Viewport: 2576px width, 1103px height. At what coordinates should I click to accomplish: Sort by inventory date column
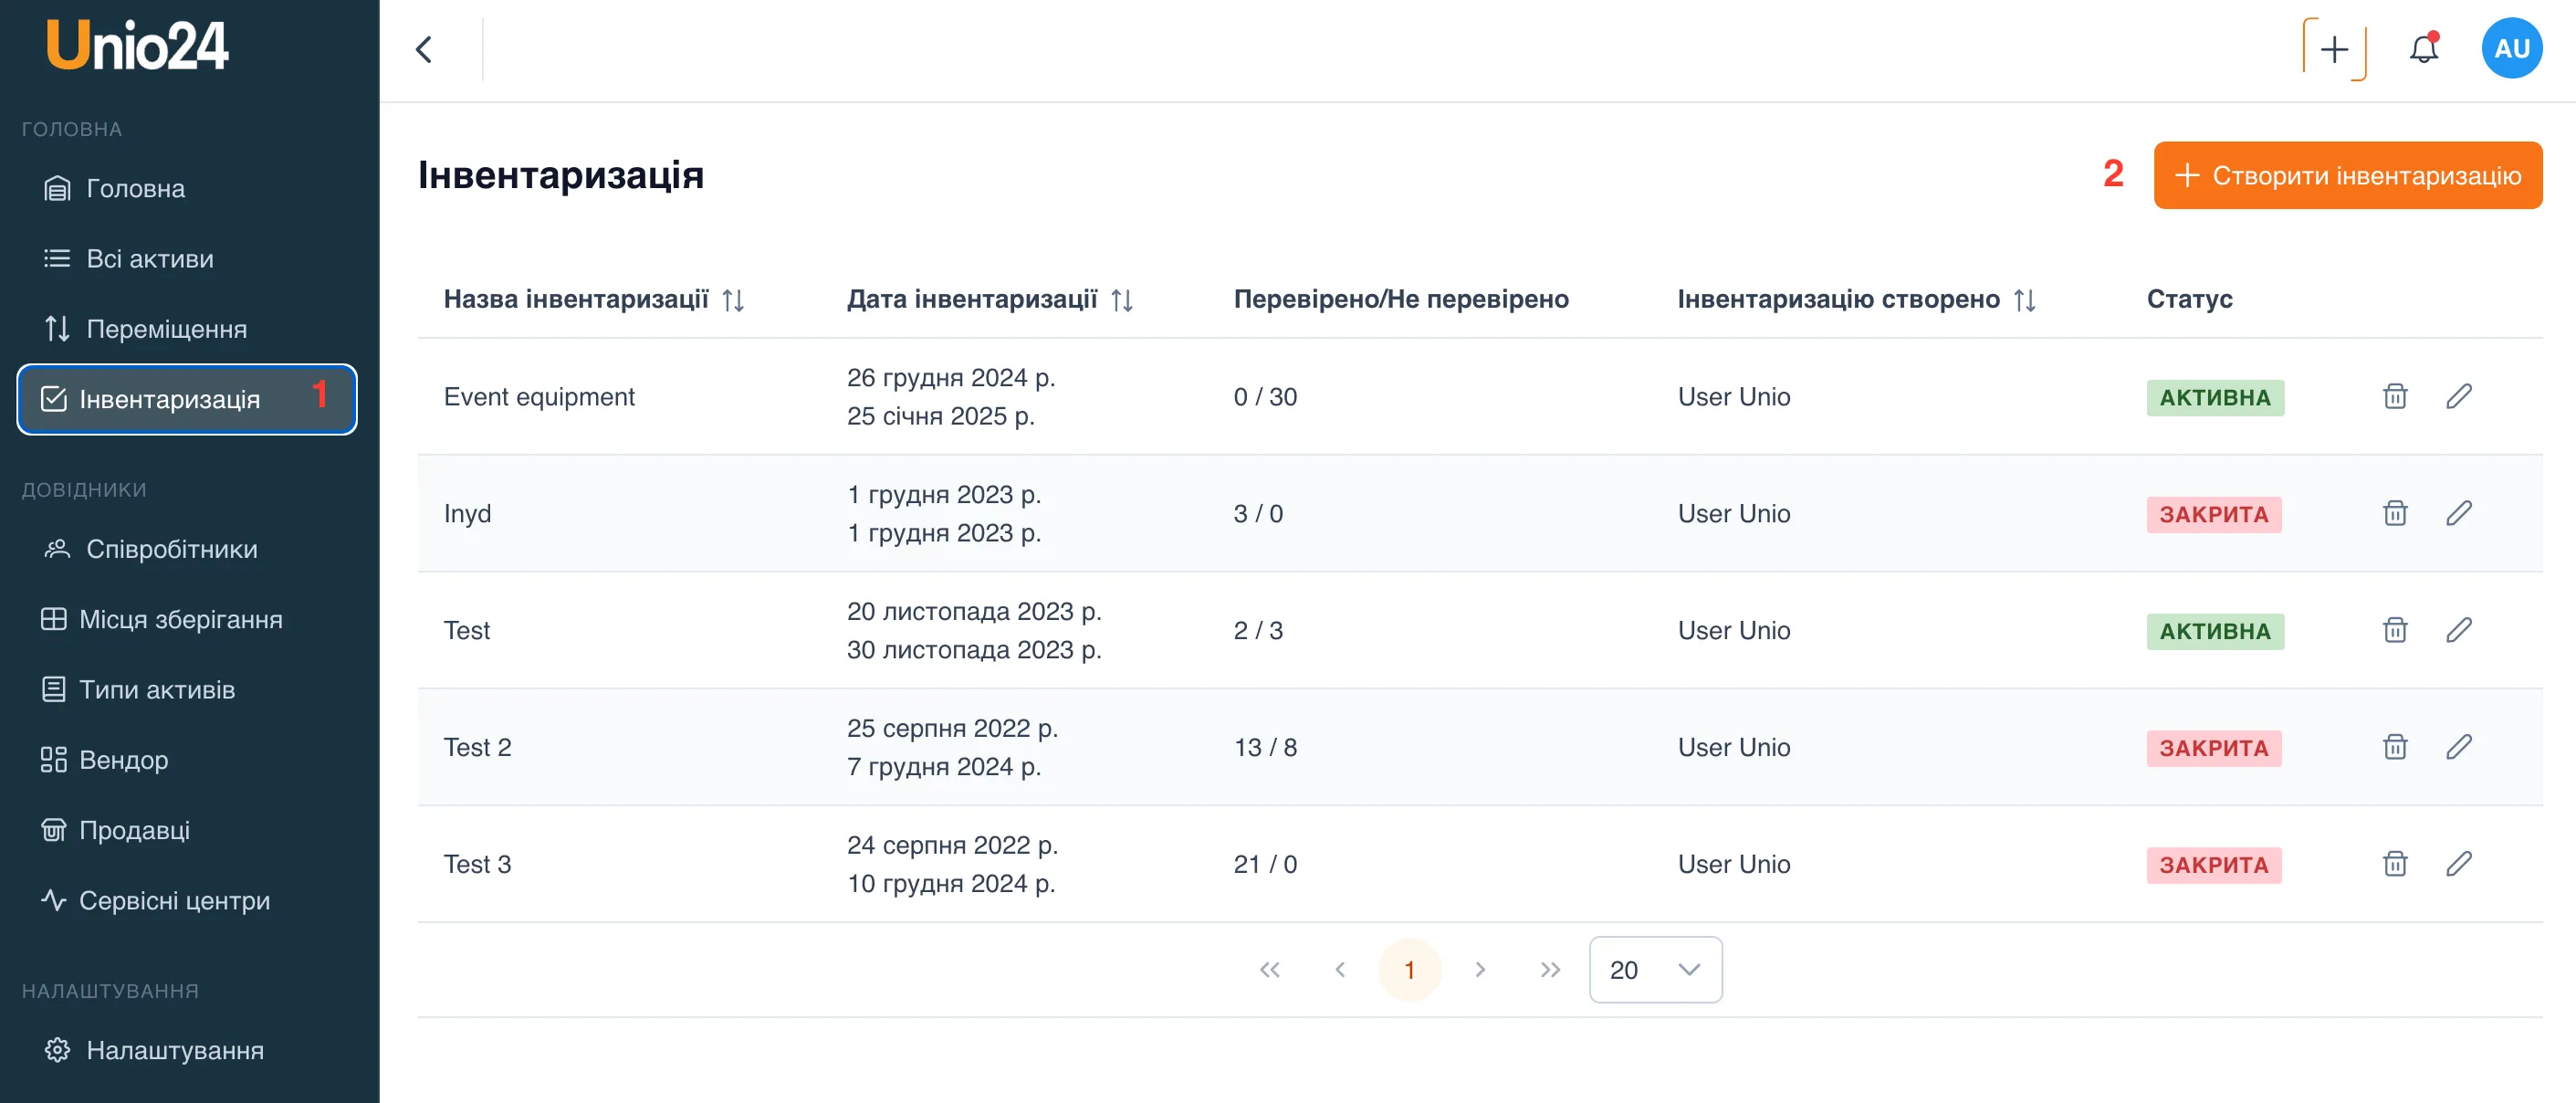click(1121, 300)
